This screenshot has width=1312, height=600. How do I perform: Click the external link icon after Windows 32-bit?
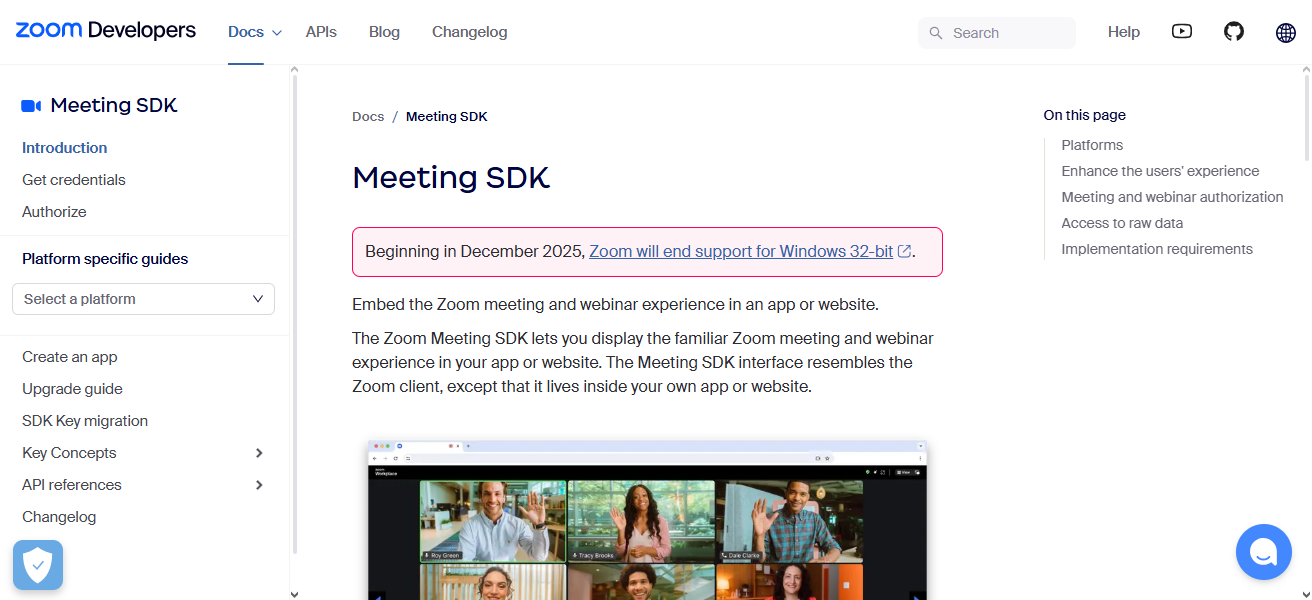(905, 251)
